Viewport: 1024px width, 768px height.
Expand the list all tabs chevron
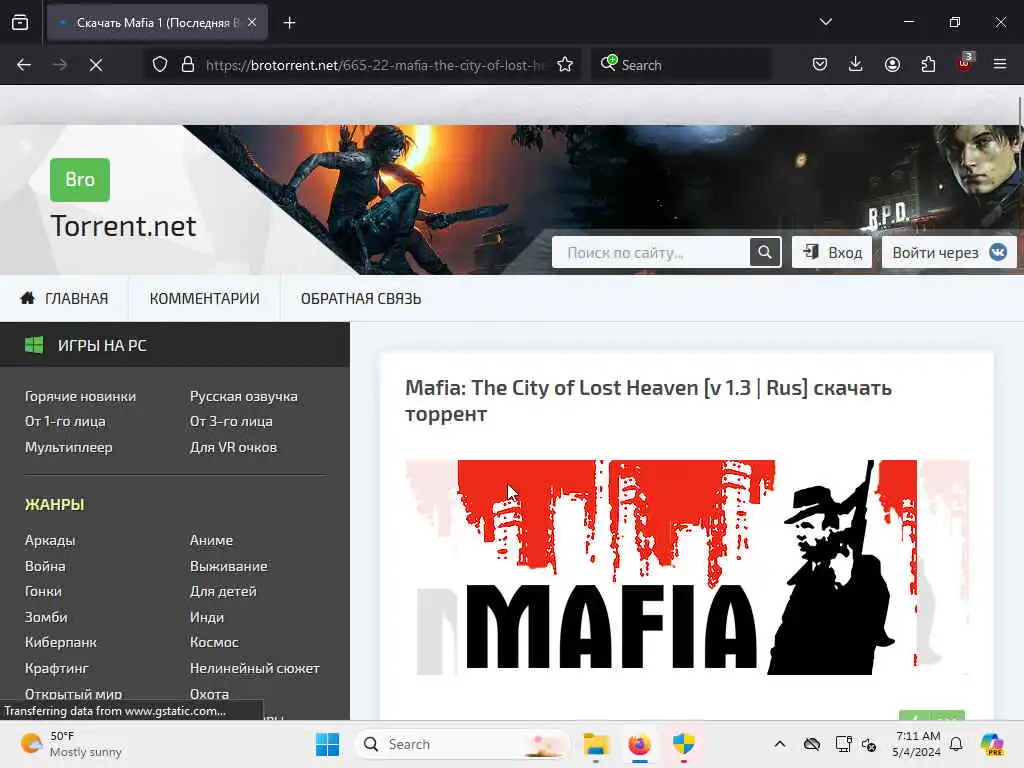[x=825, y=22]
